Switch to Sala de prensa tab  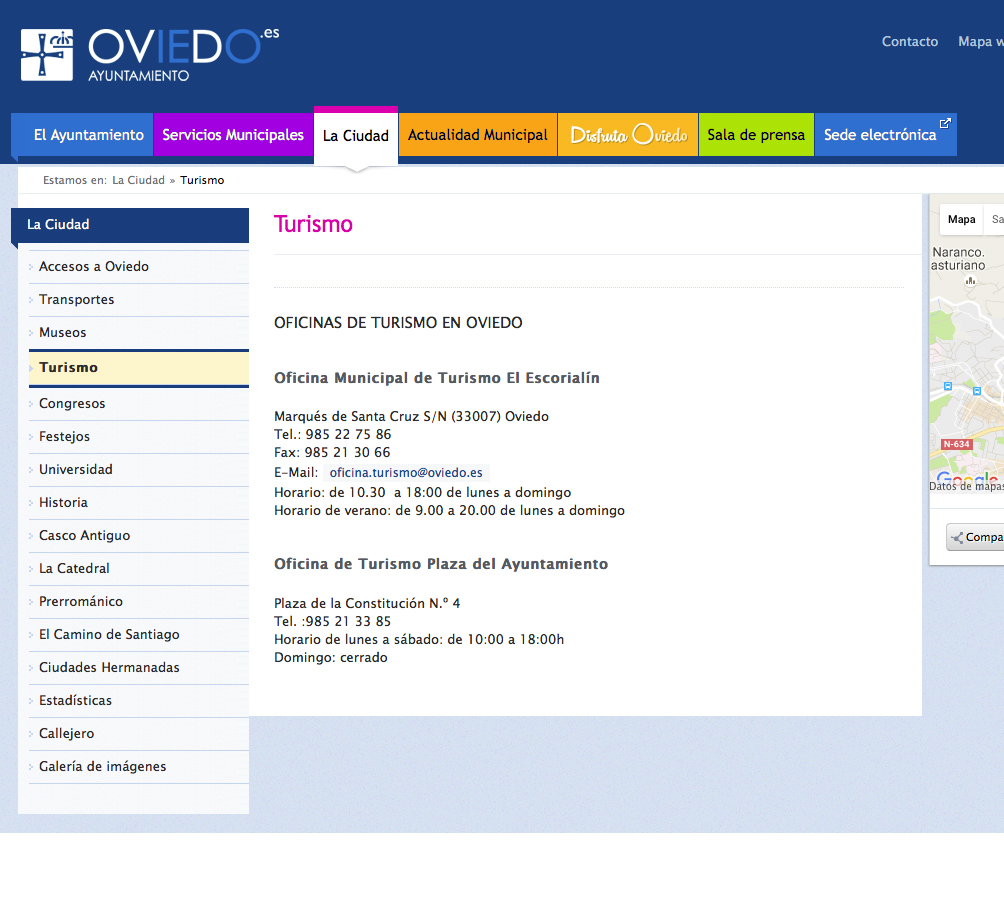[756, 134]
